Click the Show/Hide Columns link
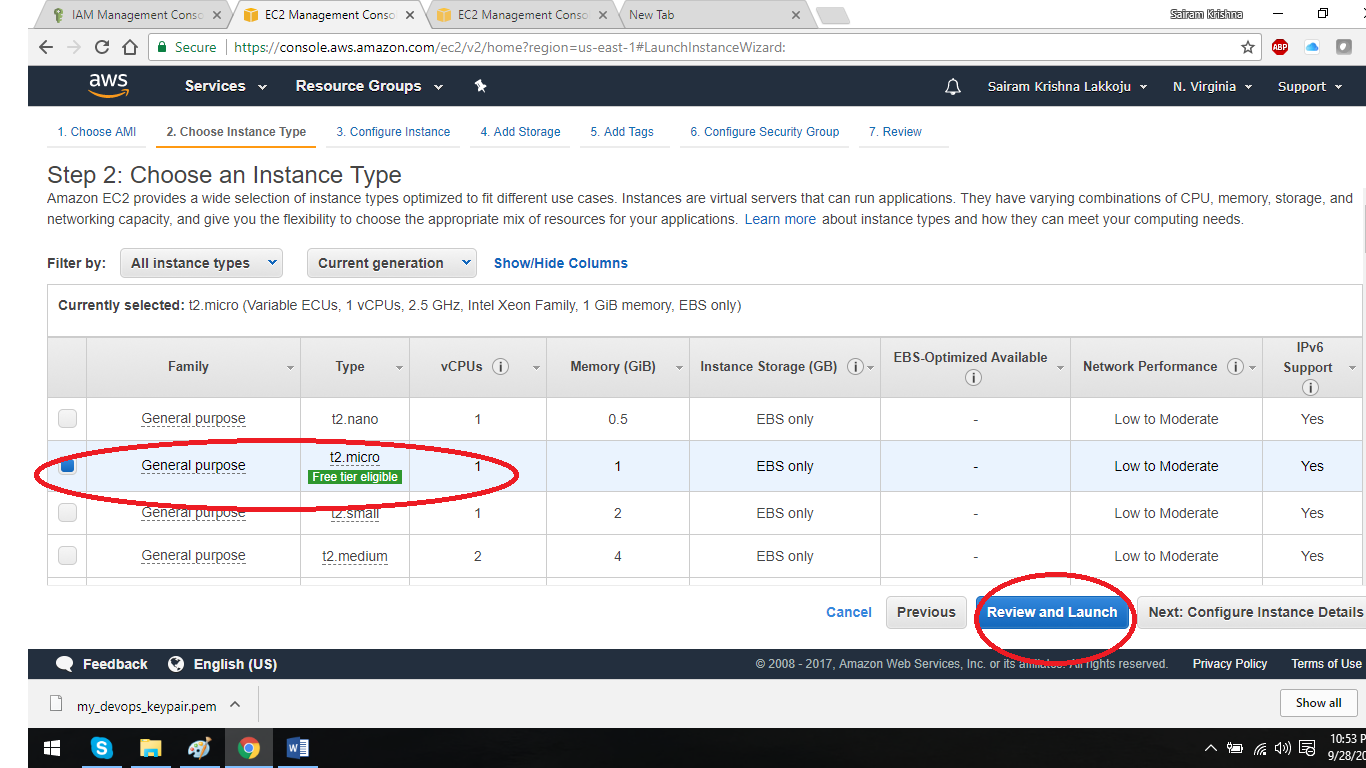Viewport: 1366px width, 768px height. tap(561, 263)
